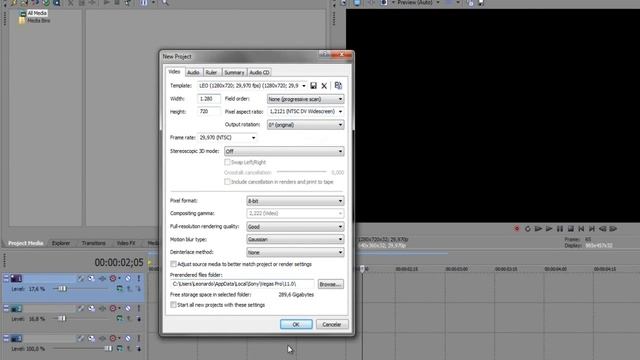
Task: Check Start all new projects with these settings
Action: tap(173, 305)
